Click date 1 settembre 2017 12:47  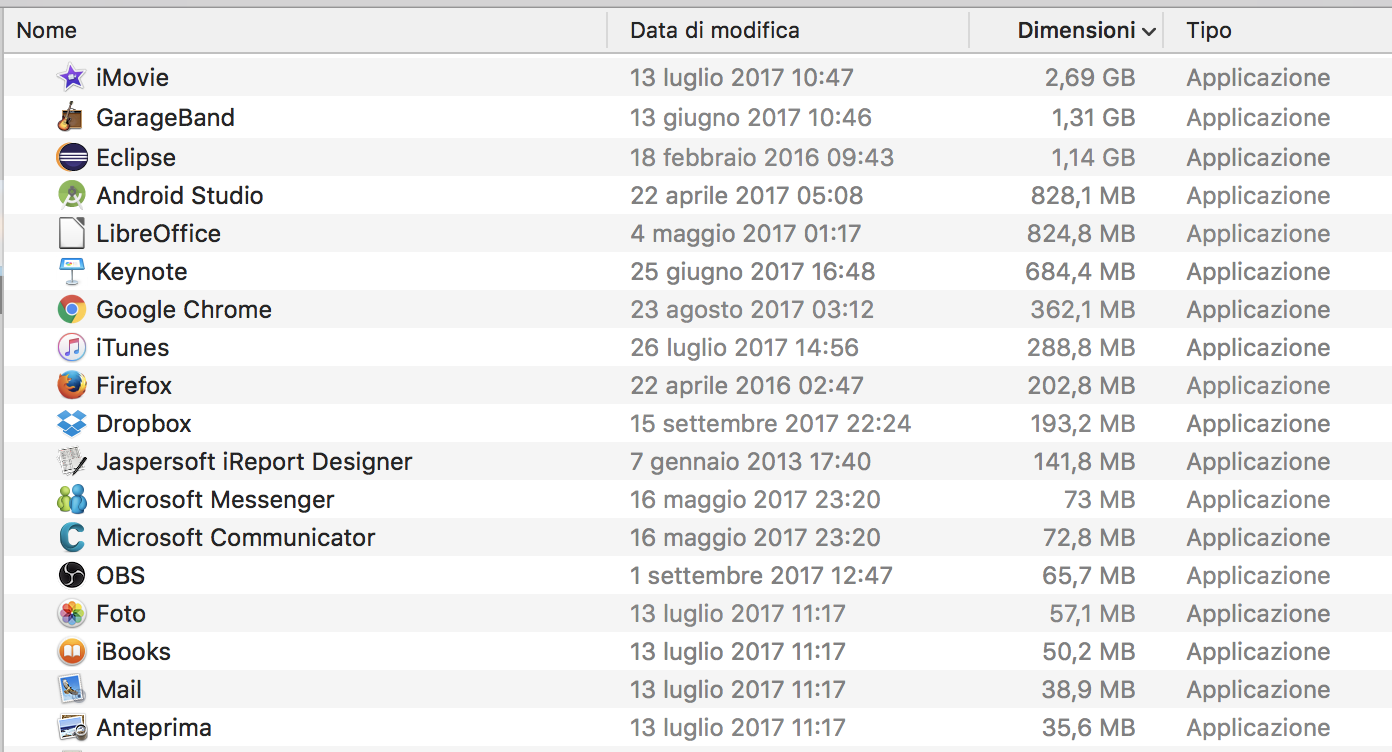click(761, 575)
